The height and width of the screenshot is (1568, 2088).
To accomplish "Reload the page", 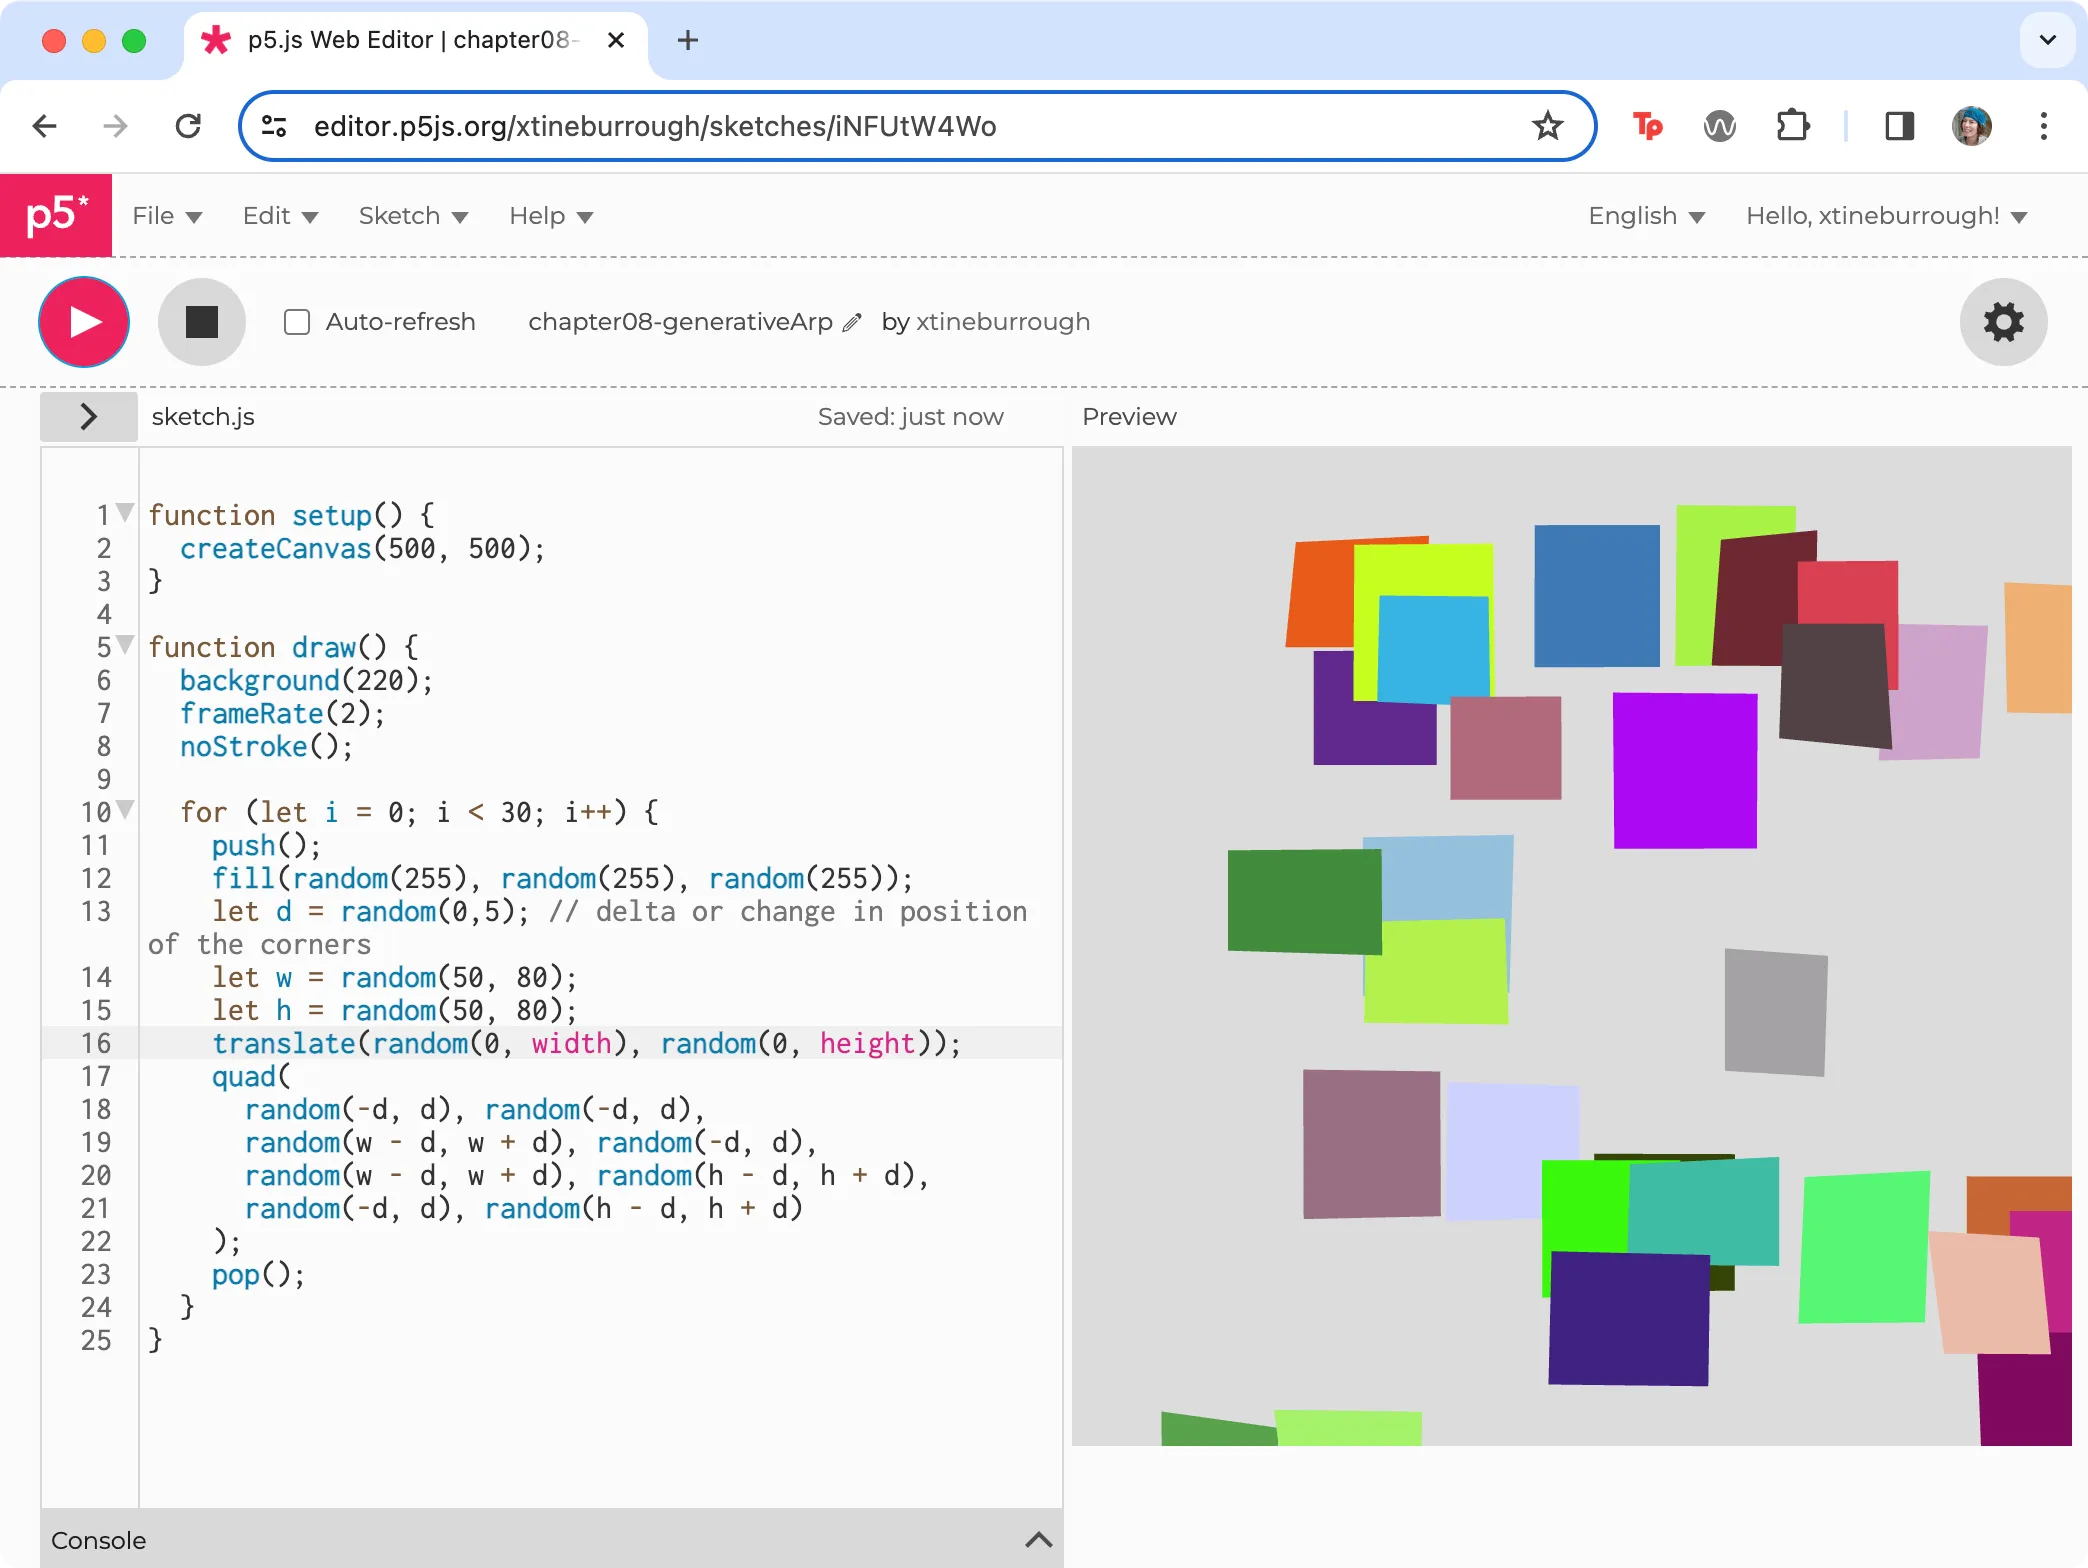I will pyautogui.click(x=189, y=126).
